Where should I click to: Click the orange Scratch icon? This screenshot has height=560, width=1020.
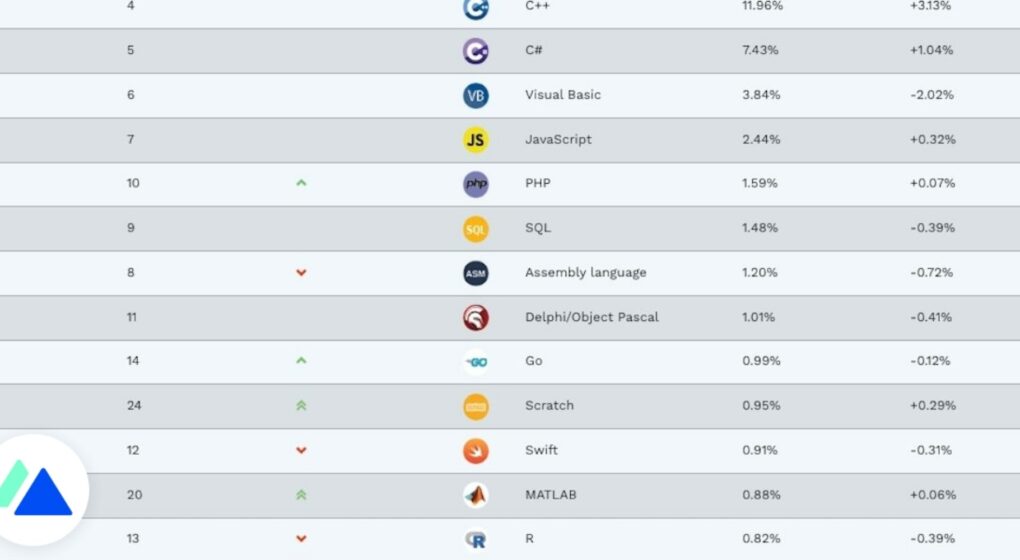tap(476, 407)
